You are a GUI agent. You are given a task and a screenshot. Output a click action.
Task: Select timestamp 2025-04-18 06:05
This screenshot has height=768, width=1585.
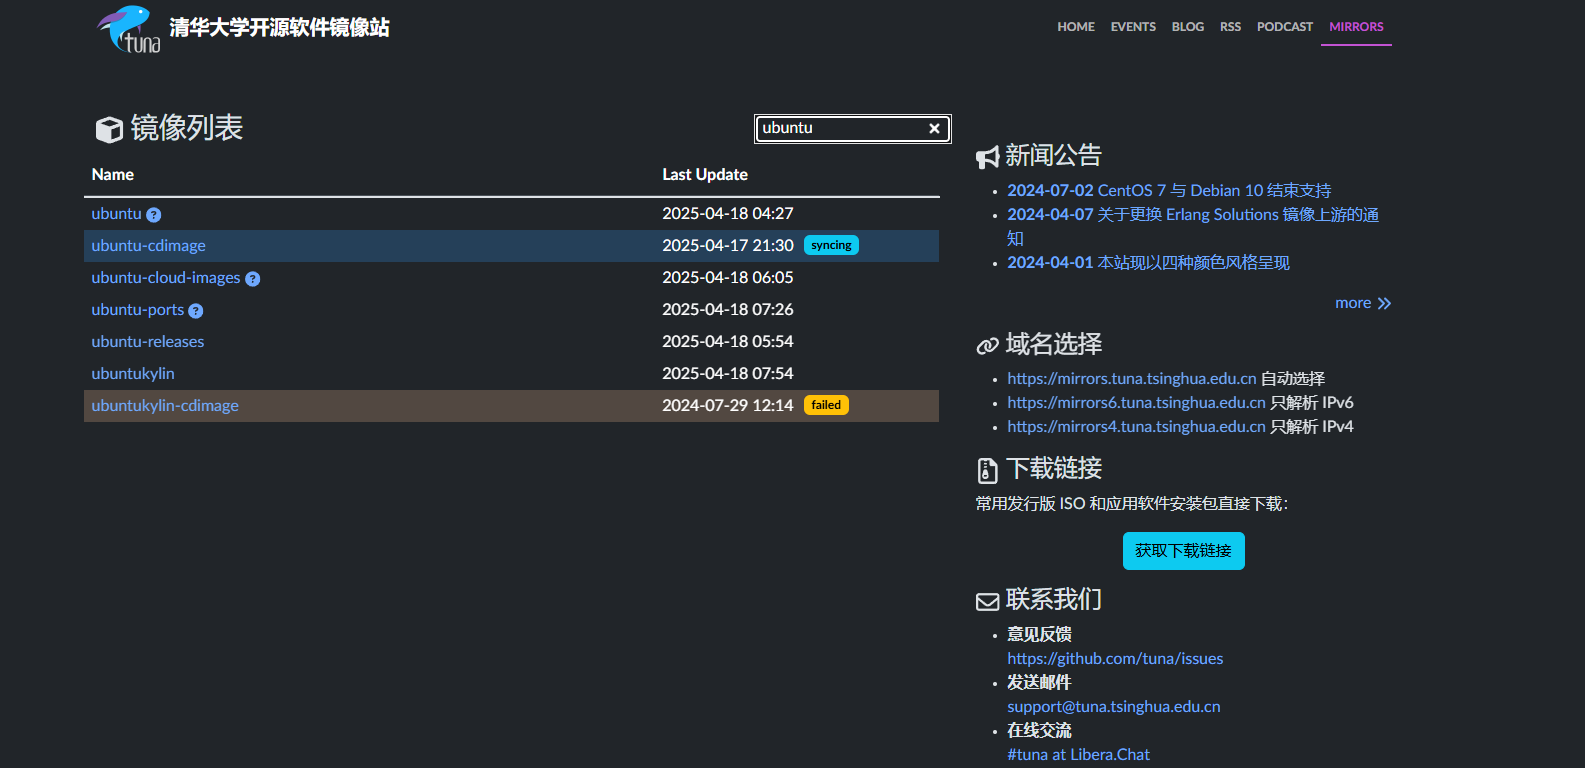click(x=727, y=278)
